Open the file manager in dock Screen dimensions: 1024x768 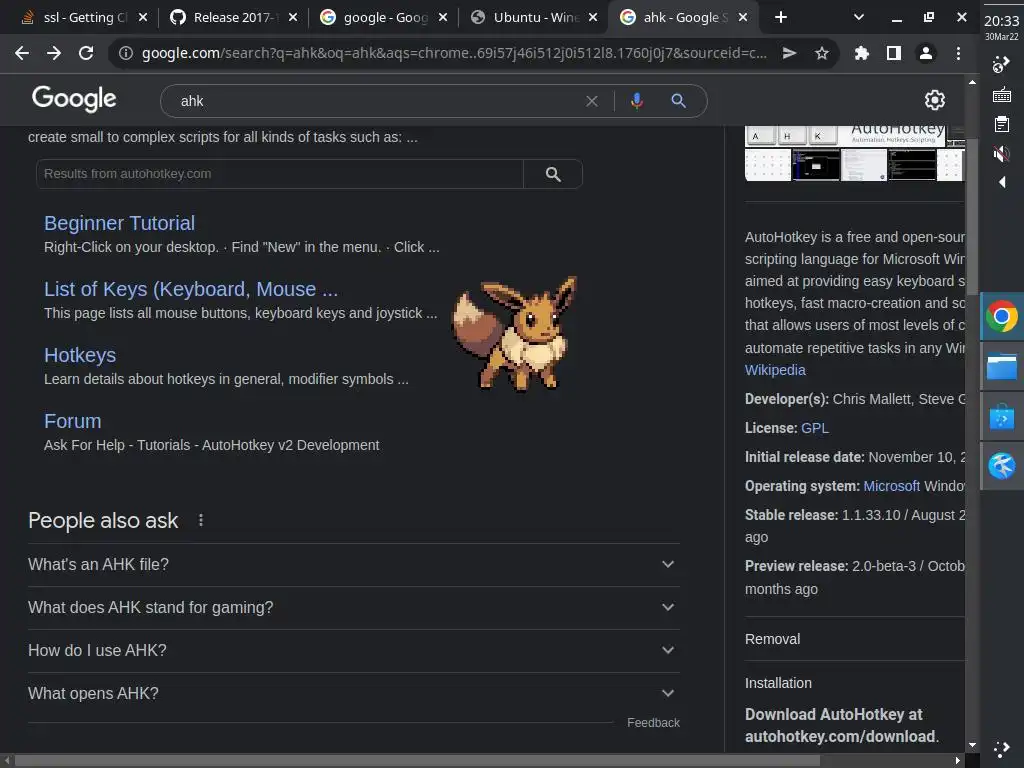1001,367
